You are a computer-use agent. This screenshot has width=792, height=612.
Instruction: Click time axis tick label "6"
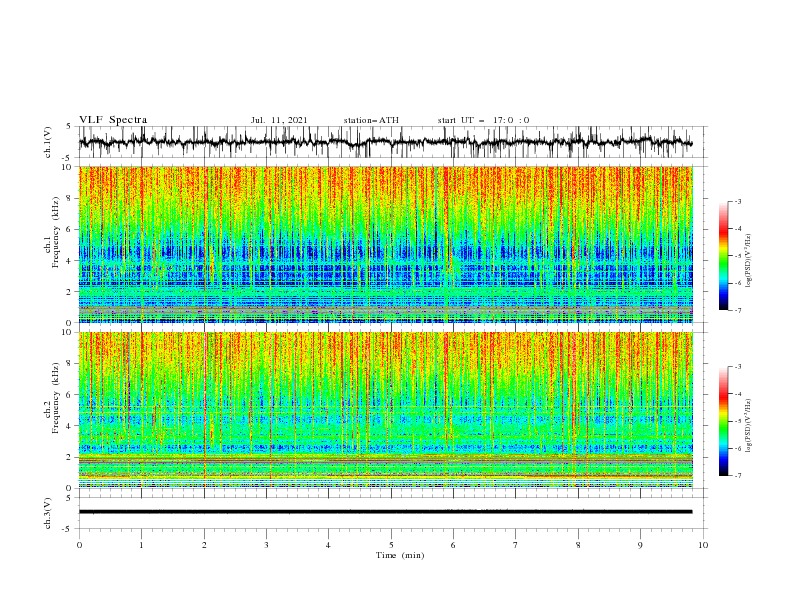click(453, 545)
